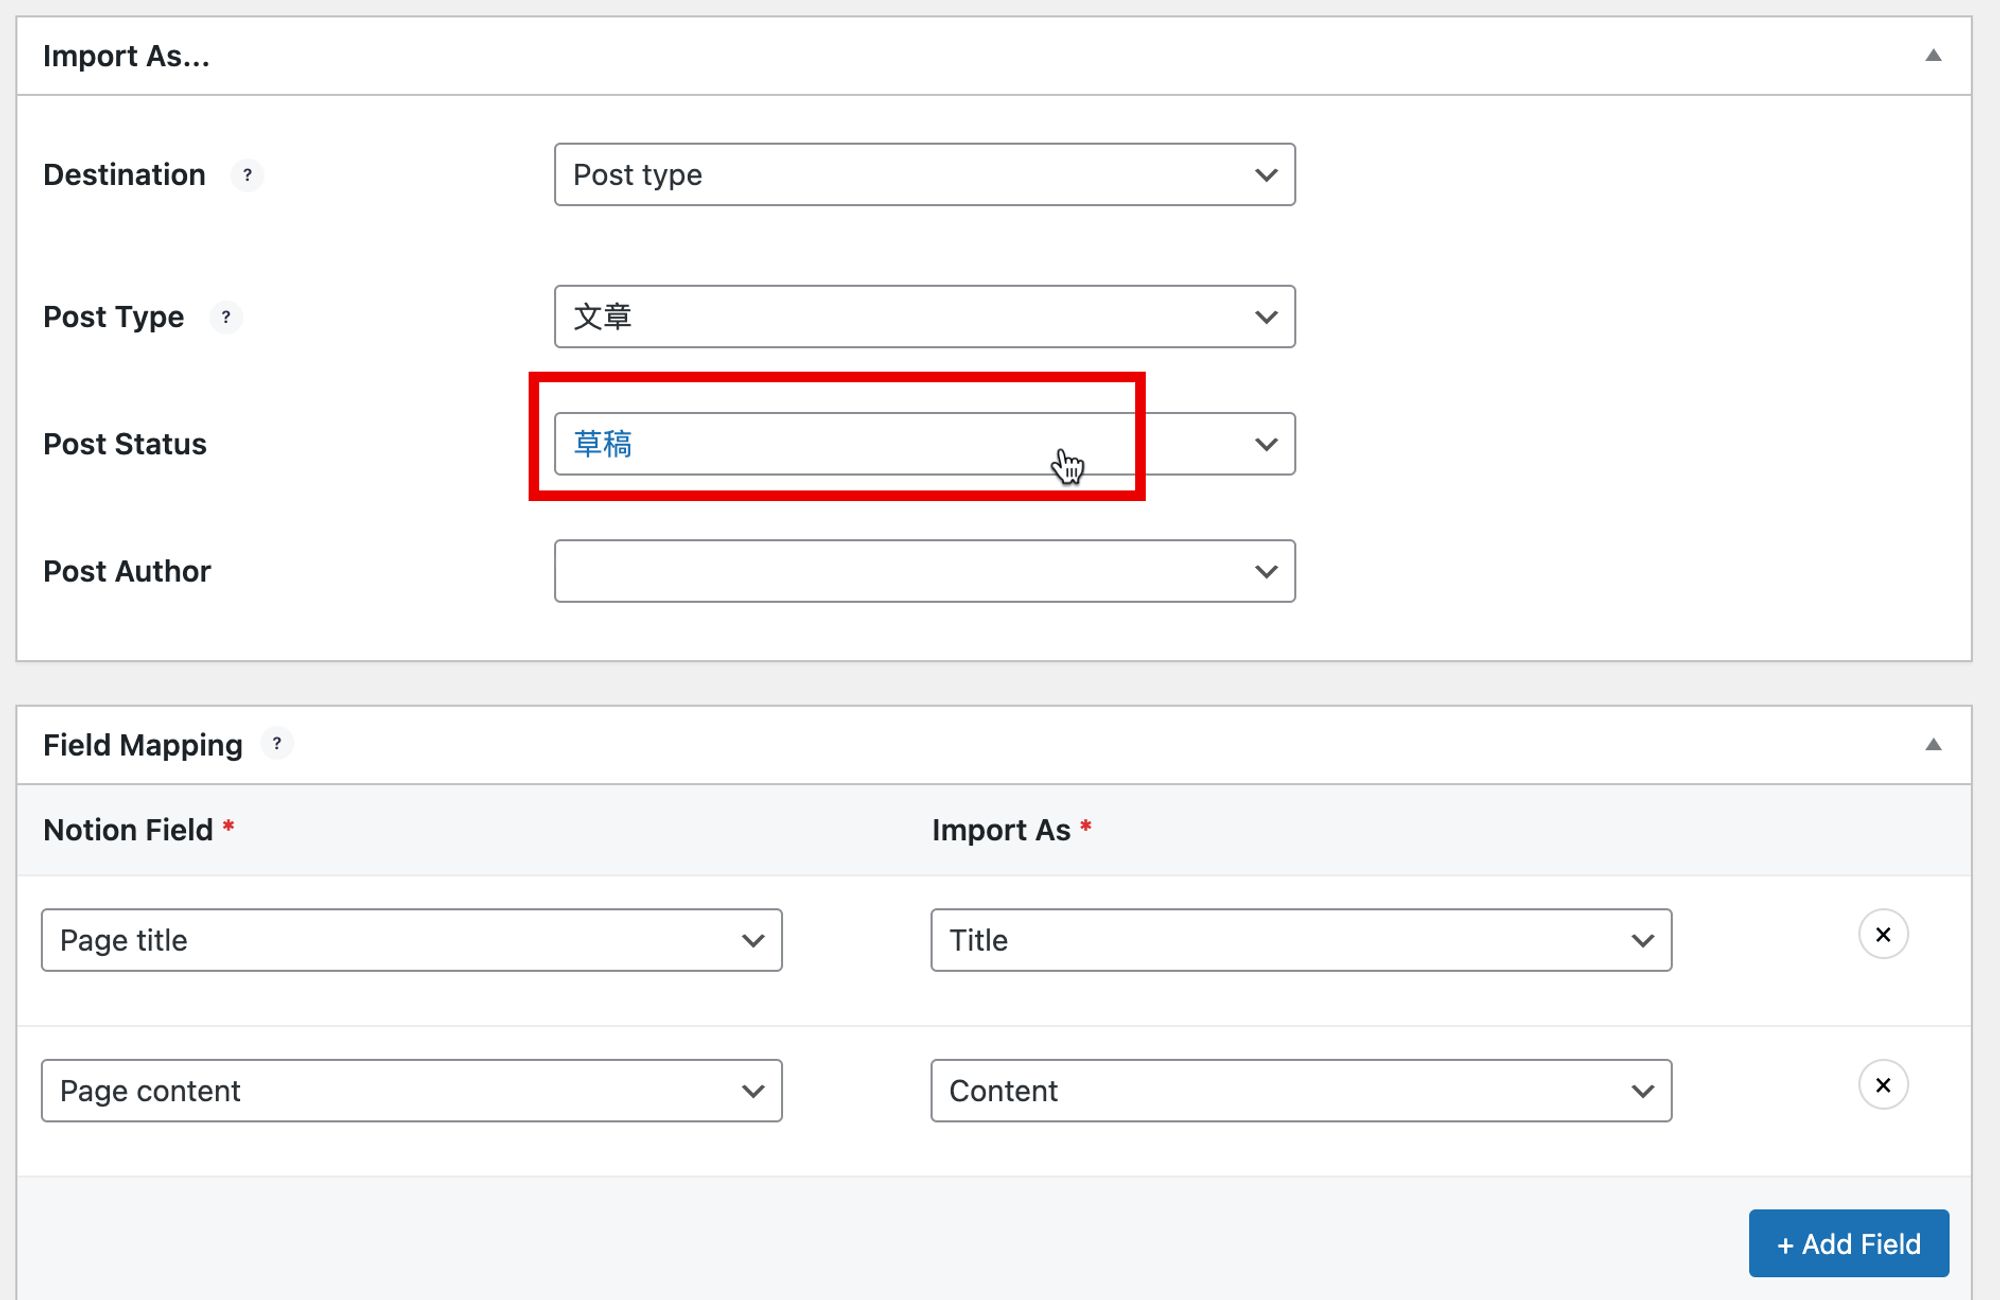The image size is (2000, 1300).
Task: Click the Post Author dropdown chevron arrow
Action: [x=1266, y=571]
